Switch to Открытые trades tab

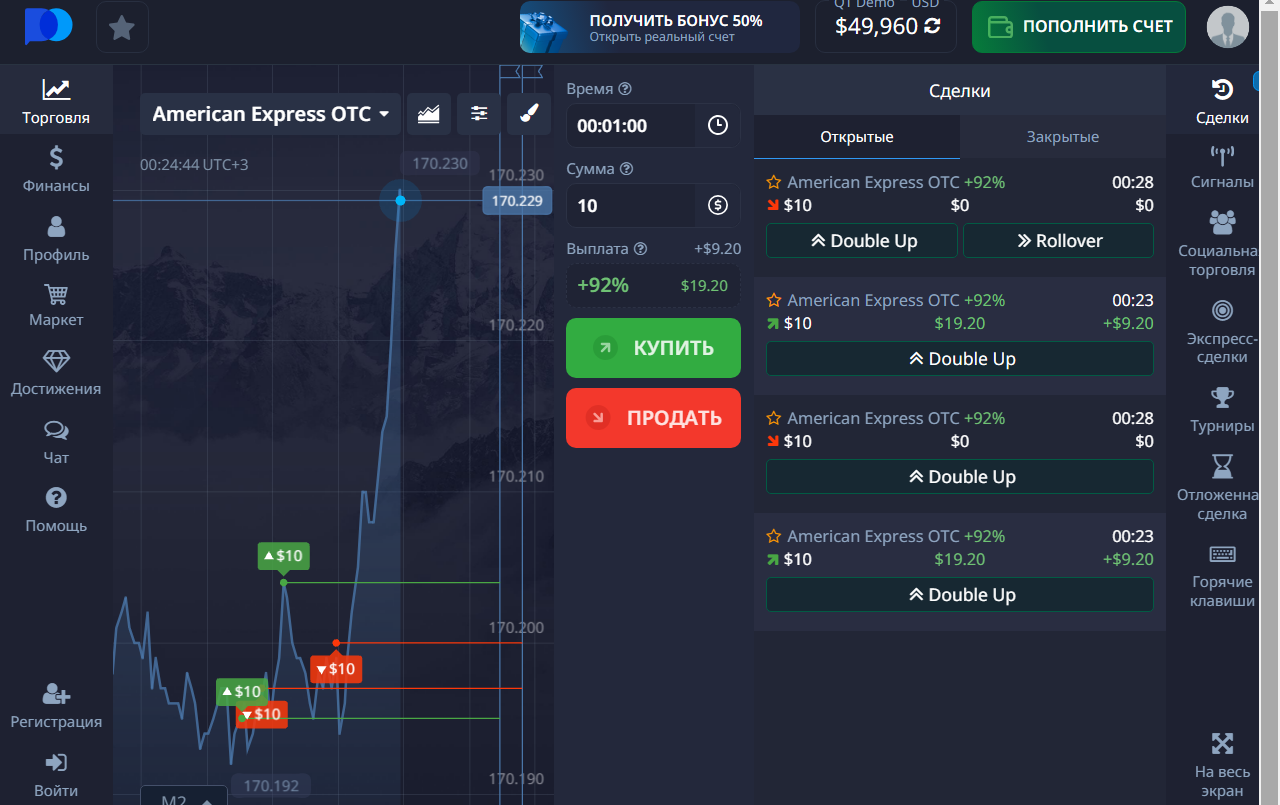pos(857,137)
